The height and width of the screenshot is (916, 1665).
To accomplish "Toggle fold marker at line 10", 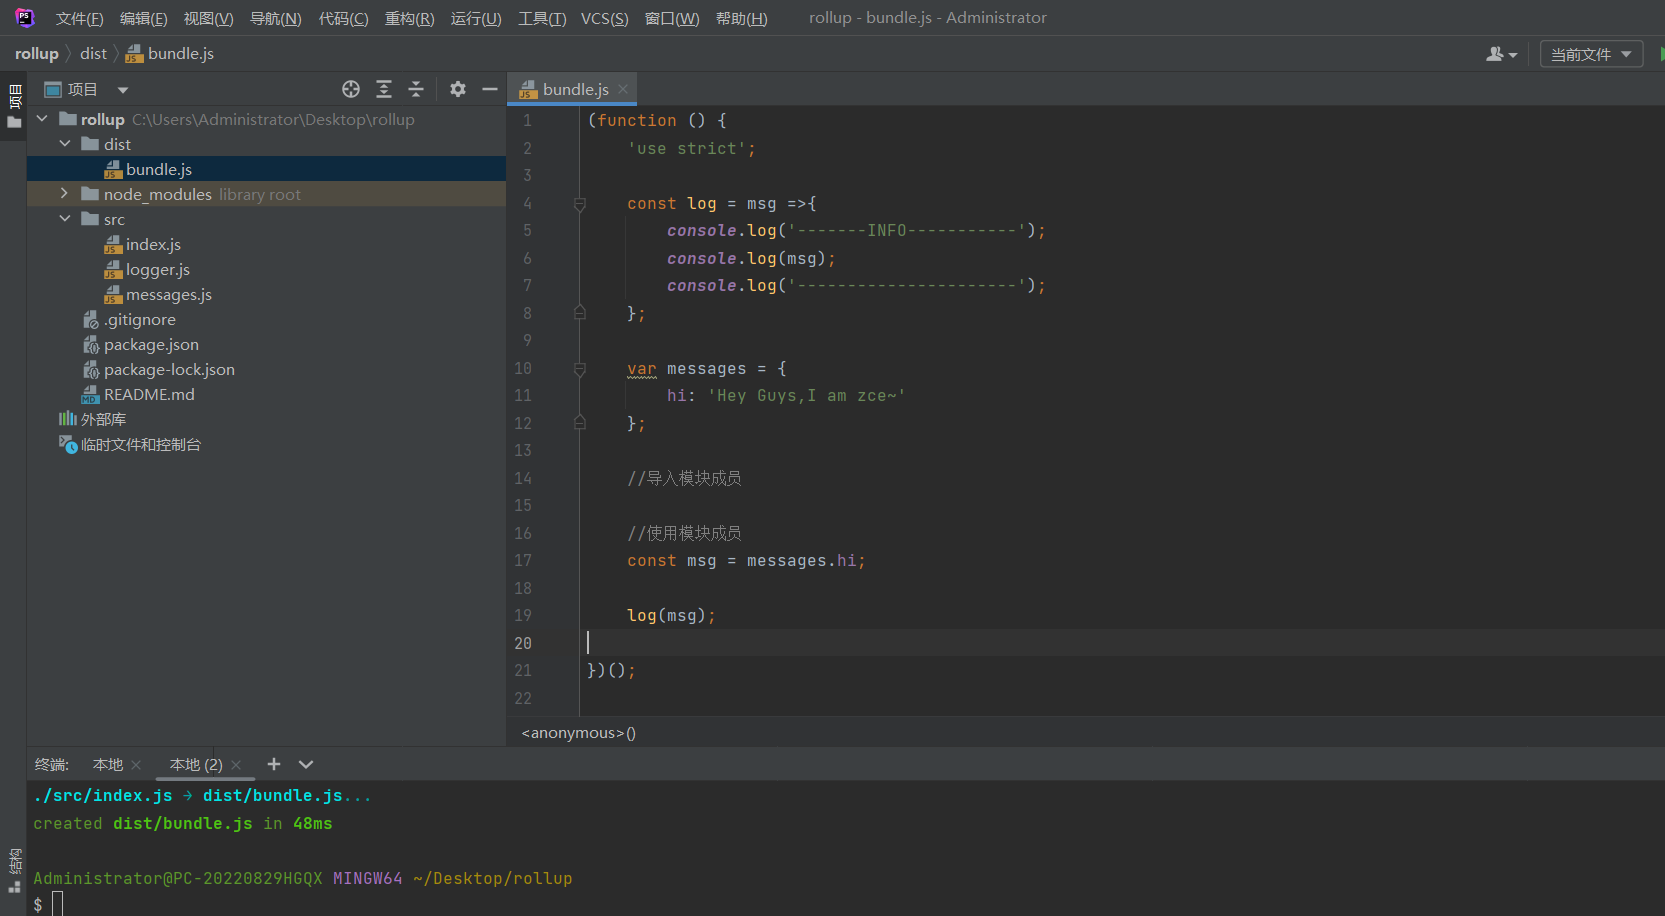I will (580, 369).
